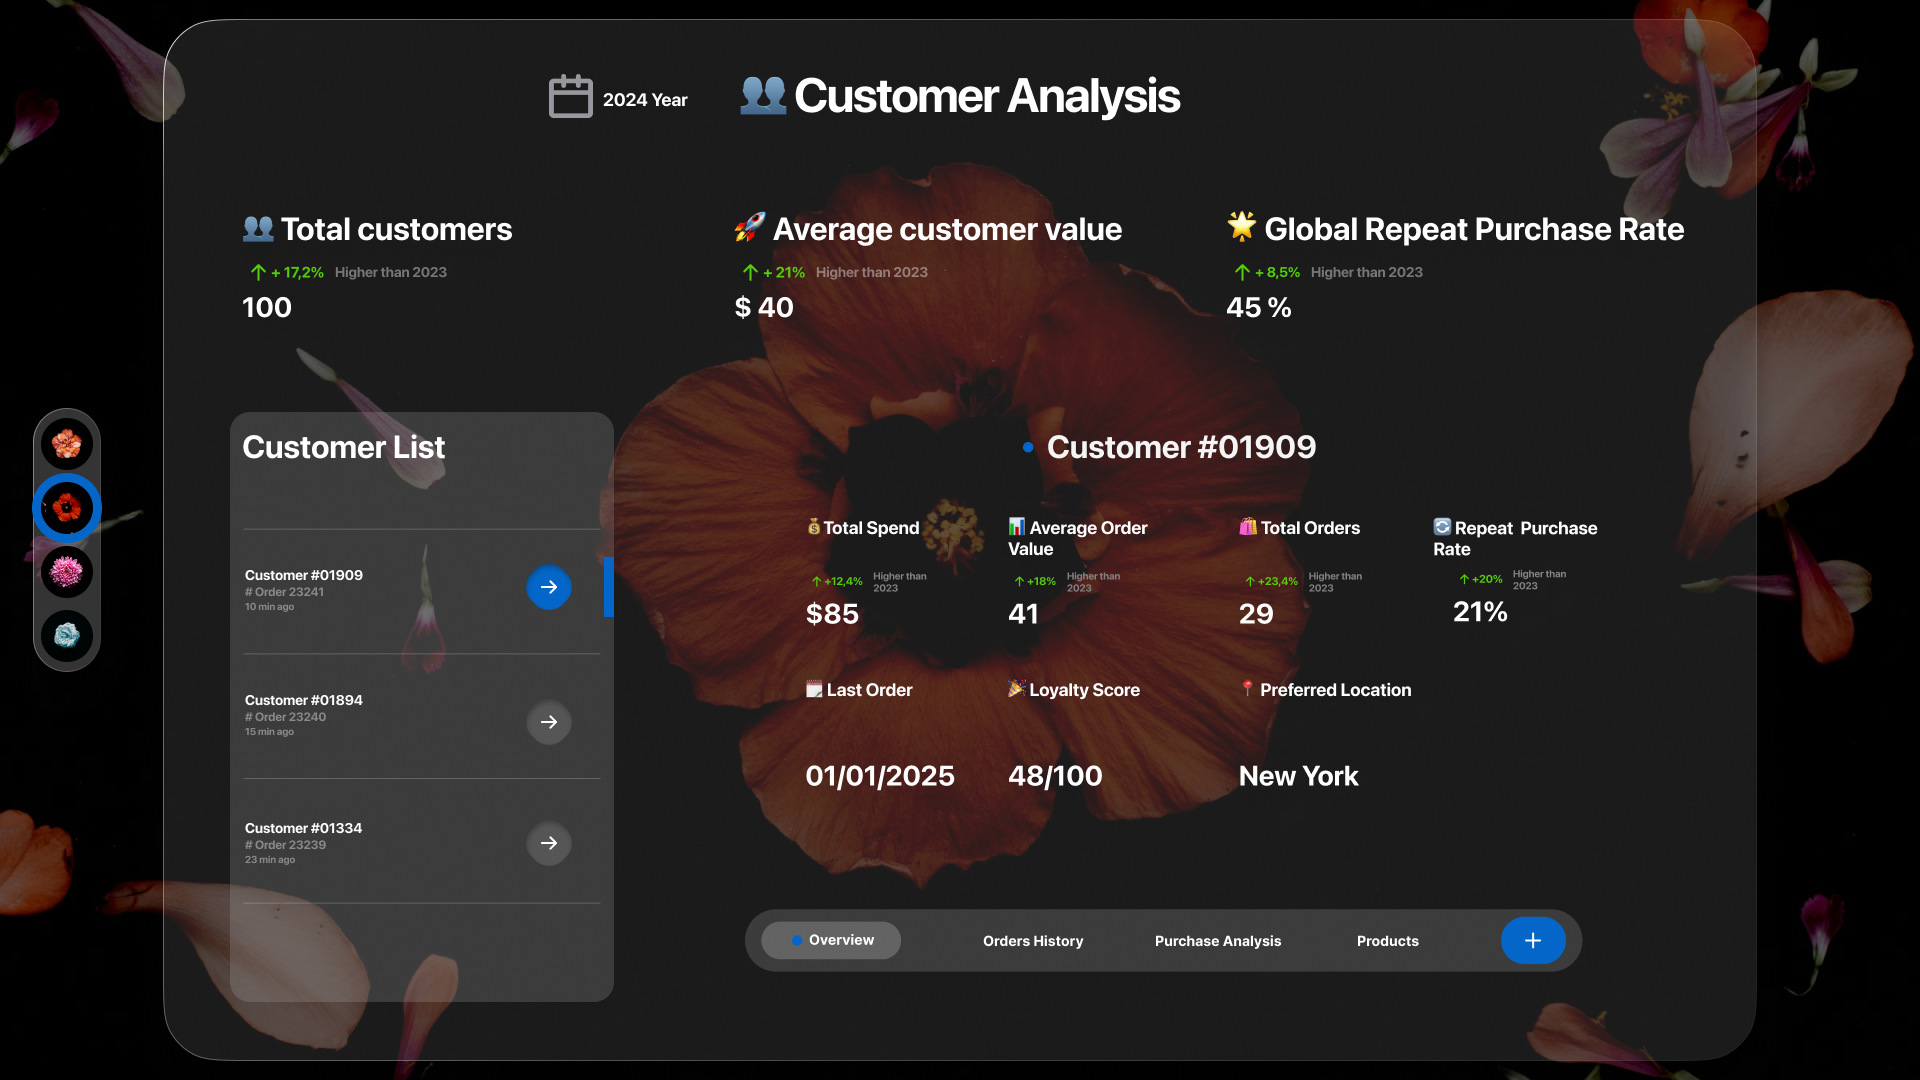Switch to the Overview tab
The image size is (1920, 1080).
831,940
